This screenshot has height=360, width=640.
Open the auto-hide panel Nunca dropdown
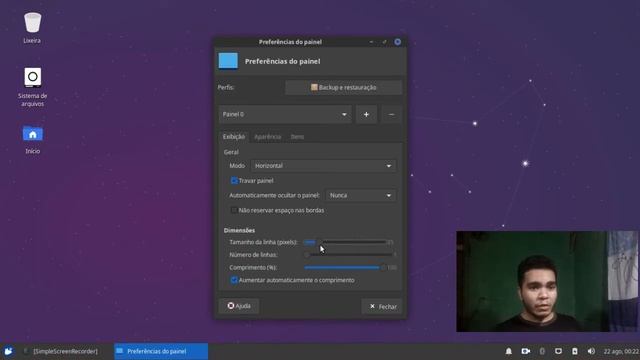pyautogui.click(x=360, y=196)
